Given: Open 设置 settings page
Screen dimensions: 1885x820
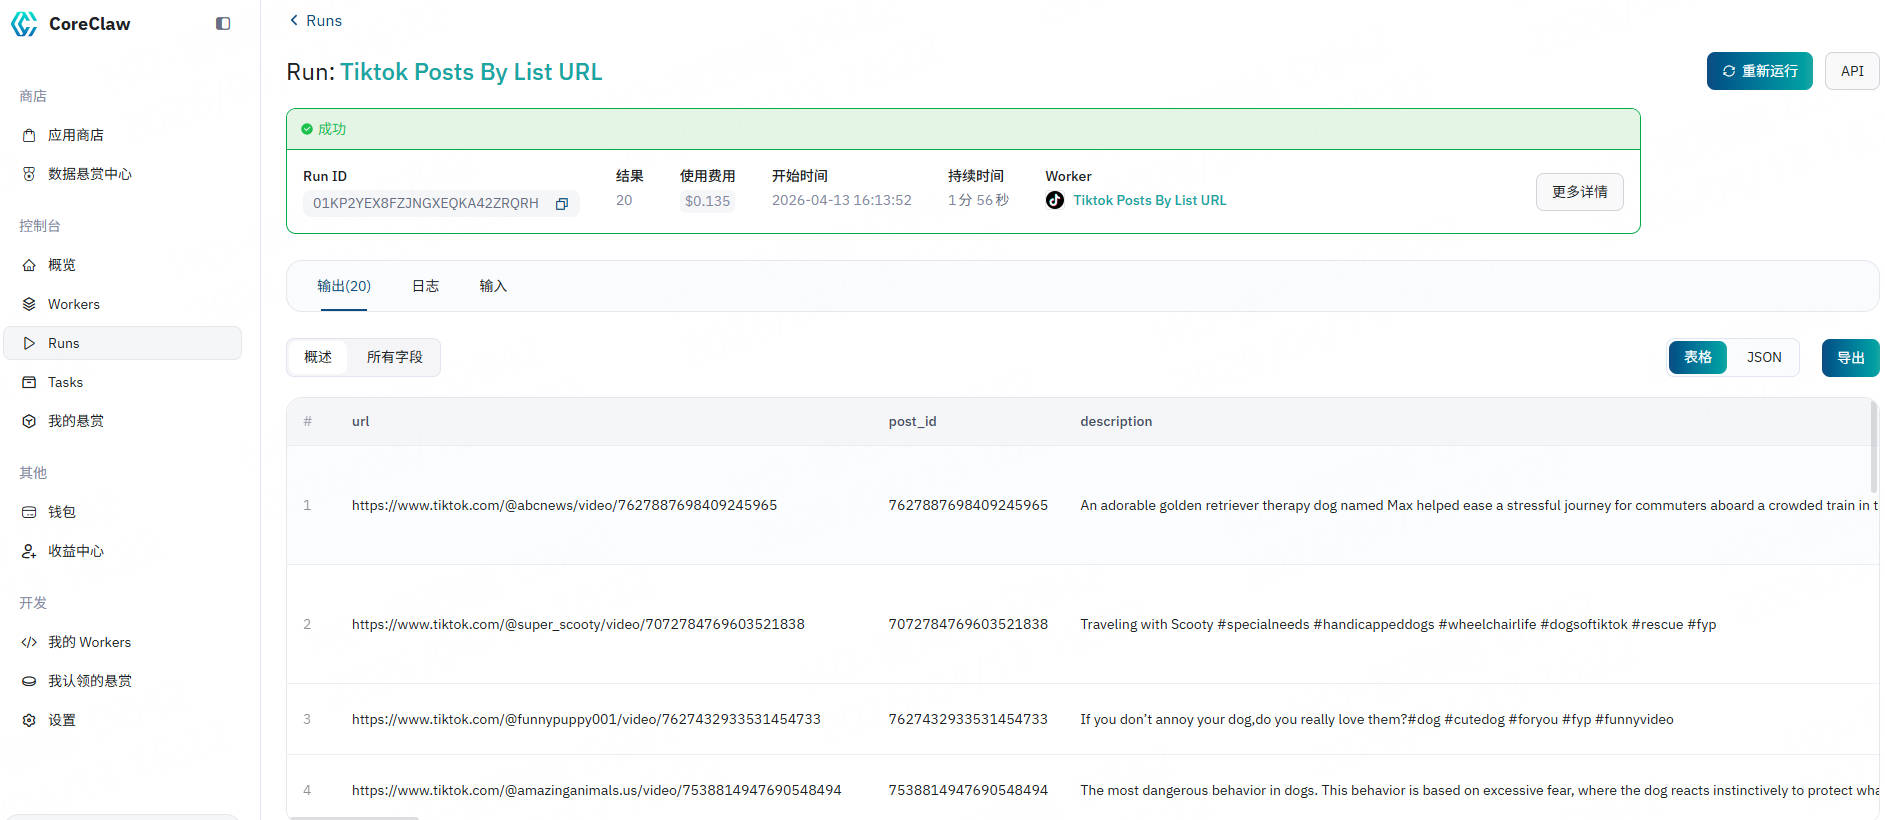Looking at the screenshot, I should click(62, 720).
